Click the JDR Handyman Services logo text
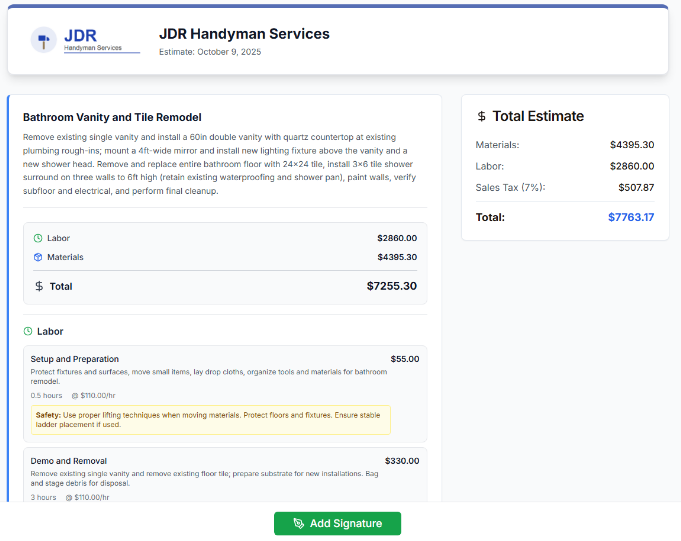The image size is (681, 541). point(93,39)
